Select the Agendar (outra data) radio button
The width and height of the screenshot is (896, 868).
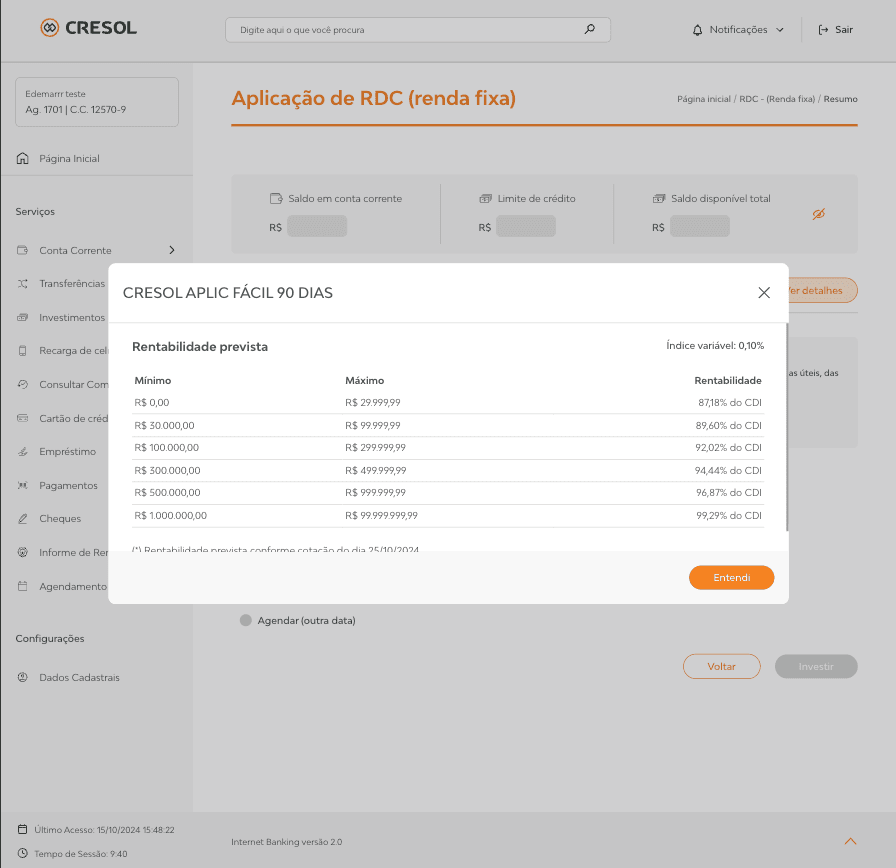click(x=246, y=620)
